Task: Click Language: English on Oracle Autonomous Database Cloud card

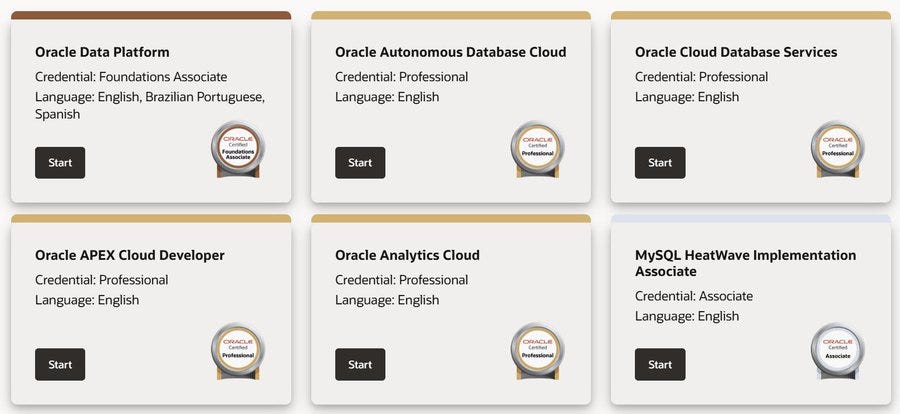Action: tap(387, 97)
